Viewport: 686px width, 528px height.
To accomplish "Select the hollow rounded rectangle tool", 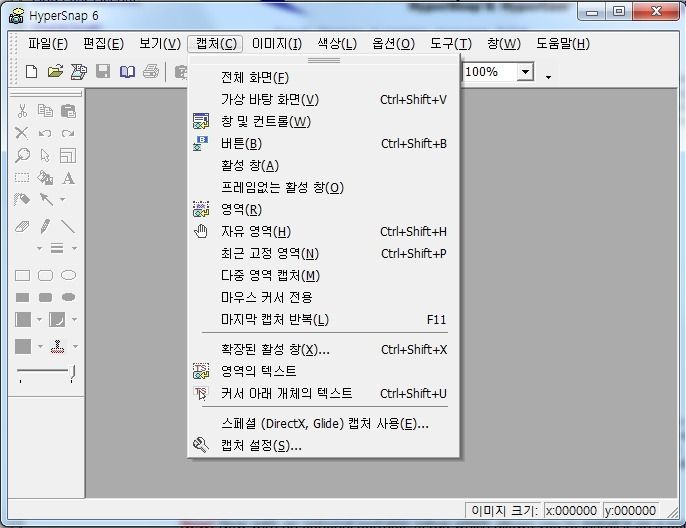I will pyautogui.click(x=46, y=275).
